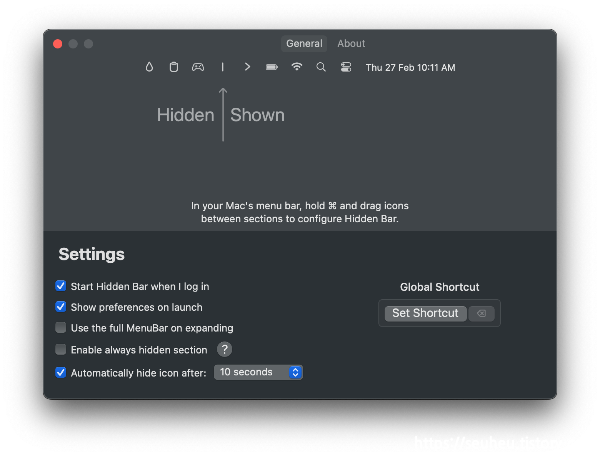Viewport: 600px width, 456px height.
Task: Open the help question mark button
Action: (225, 349)
